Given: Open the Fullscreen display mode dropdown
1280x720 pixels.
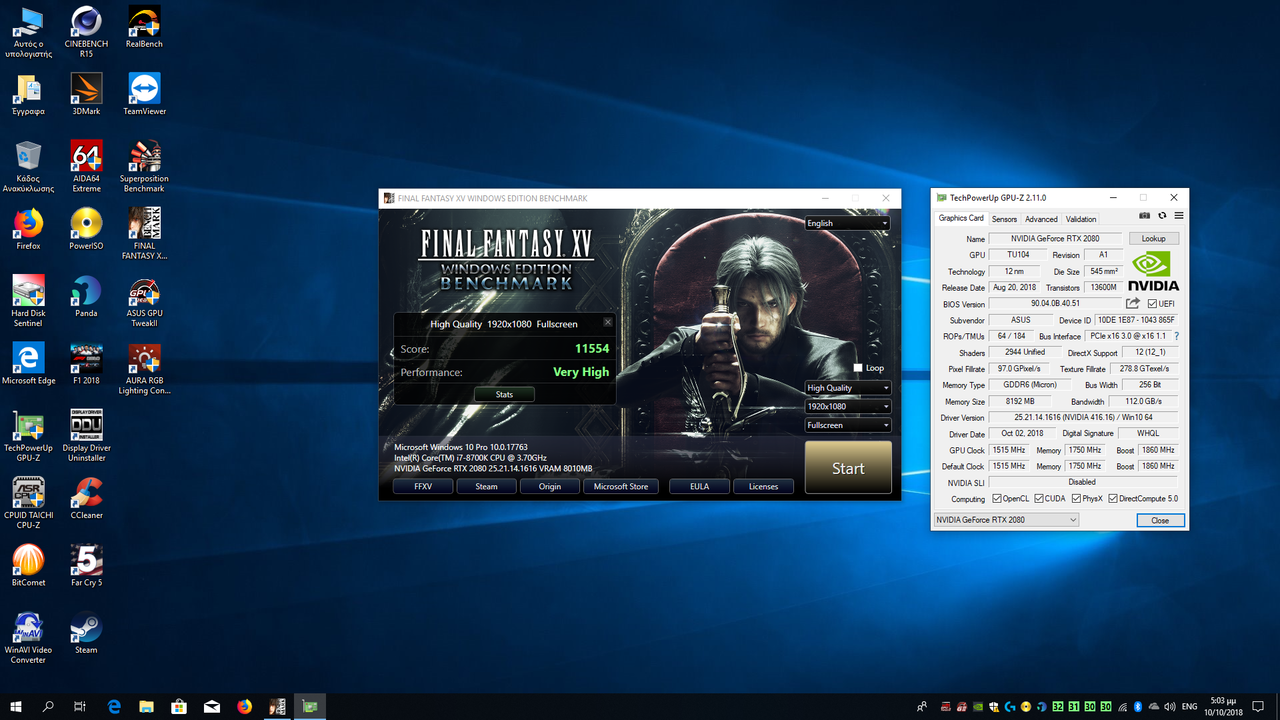Looking at the screenshot, I should 847,425.
